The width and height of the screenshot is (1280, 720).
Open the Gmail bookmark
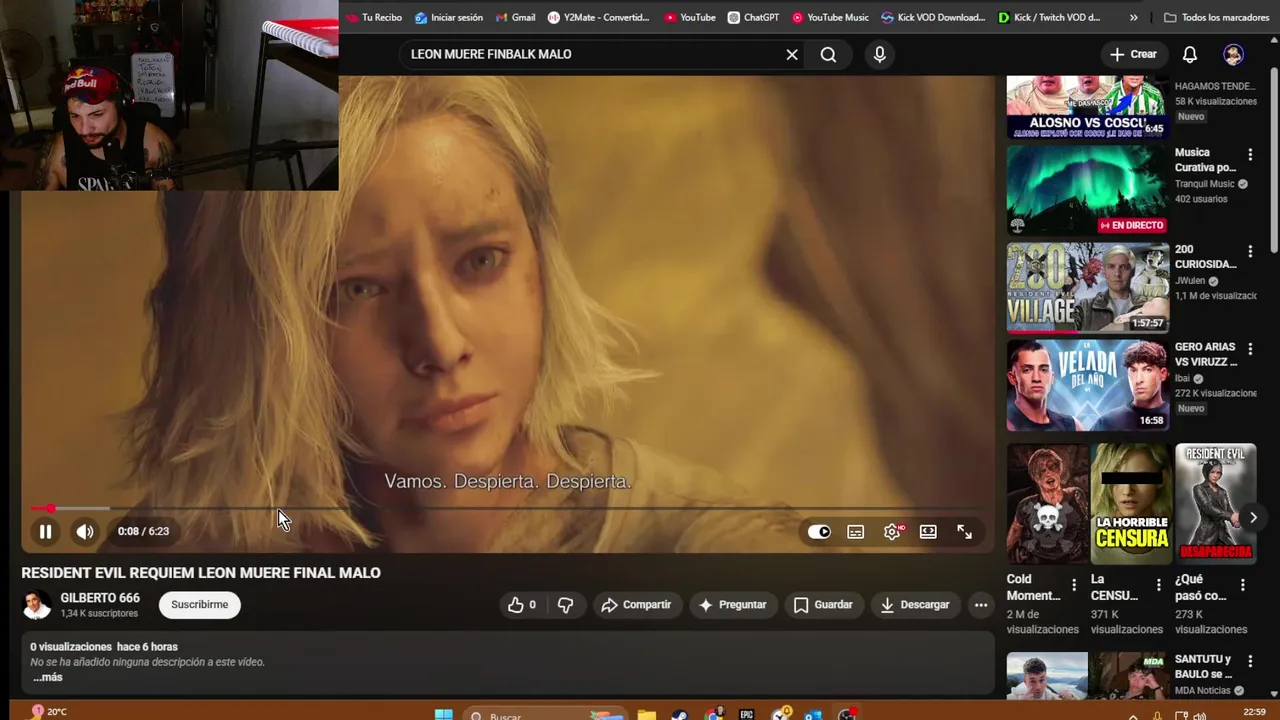(515, 17)
